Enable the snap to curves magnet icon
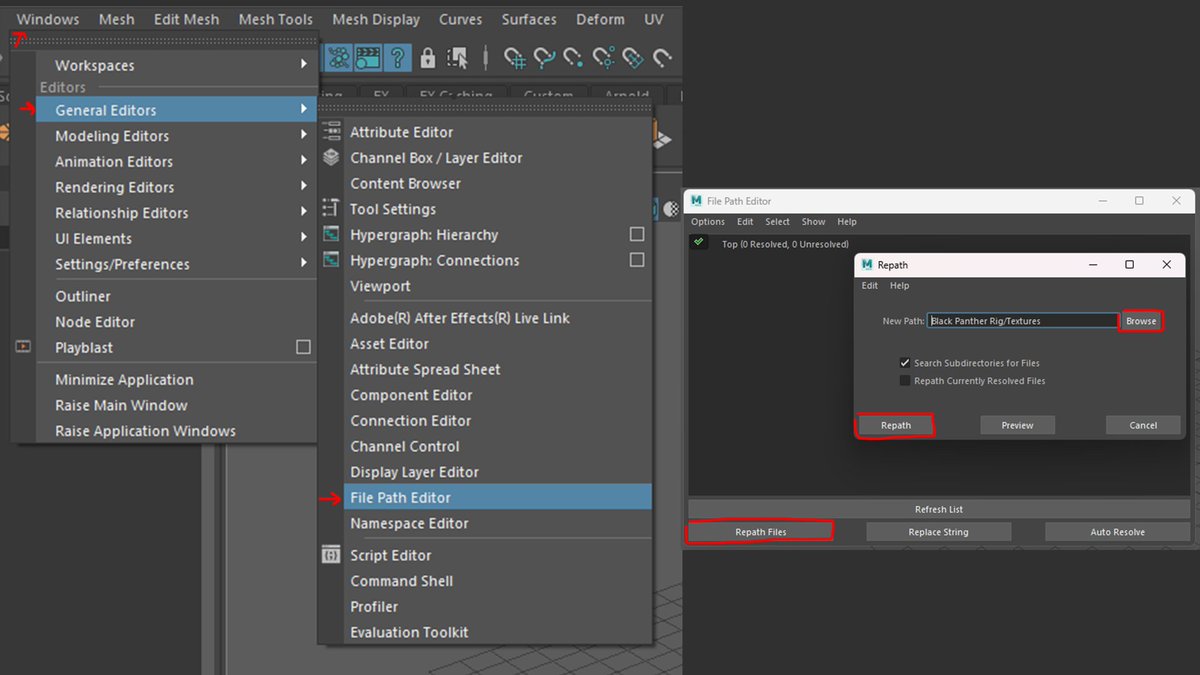Image resolution: width=1200 pixels, height=675 pixels. (x=545, y=58)
